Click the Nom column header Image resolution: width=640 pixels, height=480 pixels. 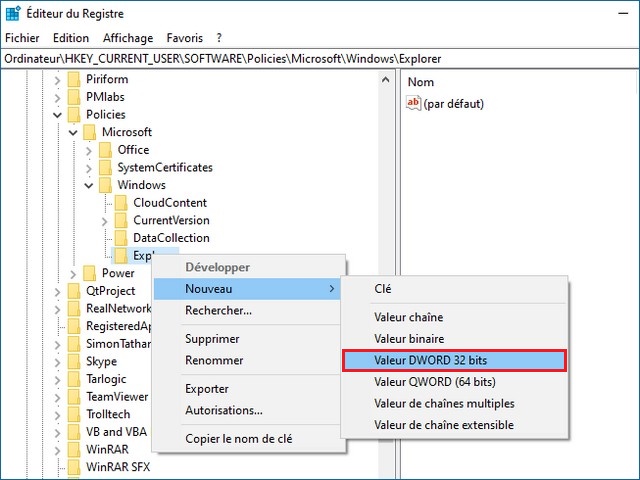pos(421,82)
